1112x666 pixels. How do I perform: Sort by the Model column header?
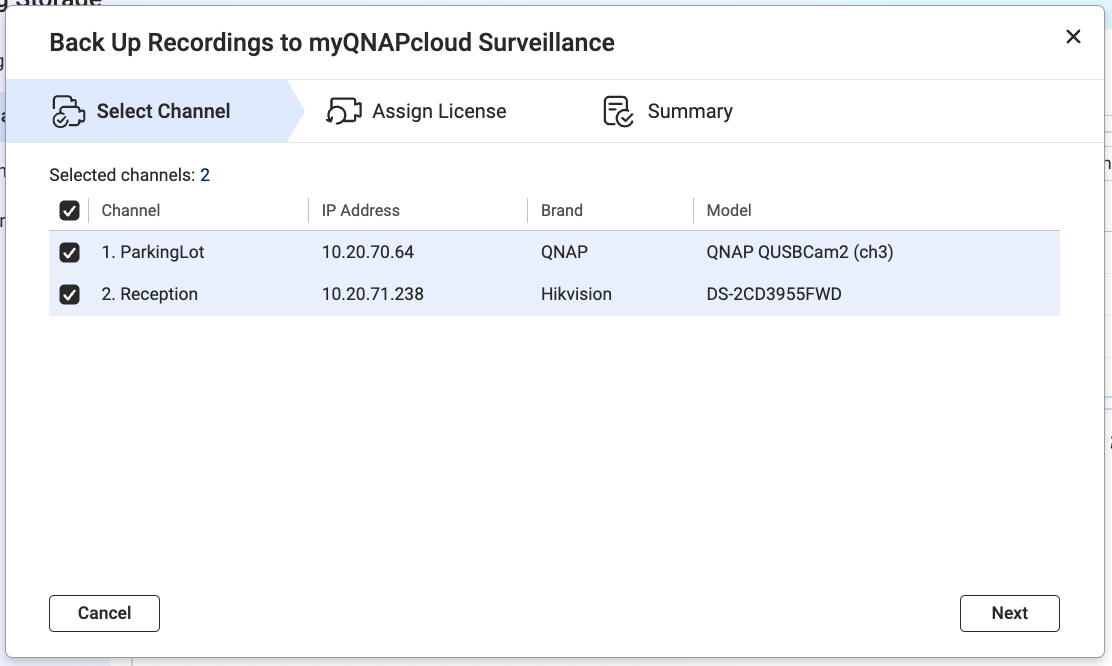pos(729,211)
